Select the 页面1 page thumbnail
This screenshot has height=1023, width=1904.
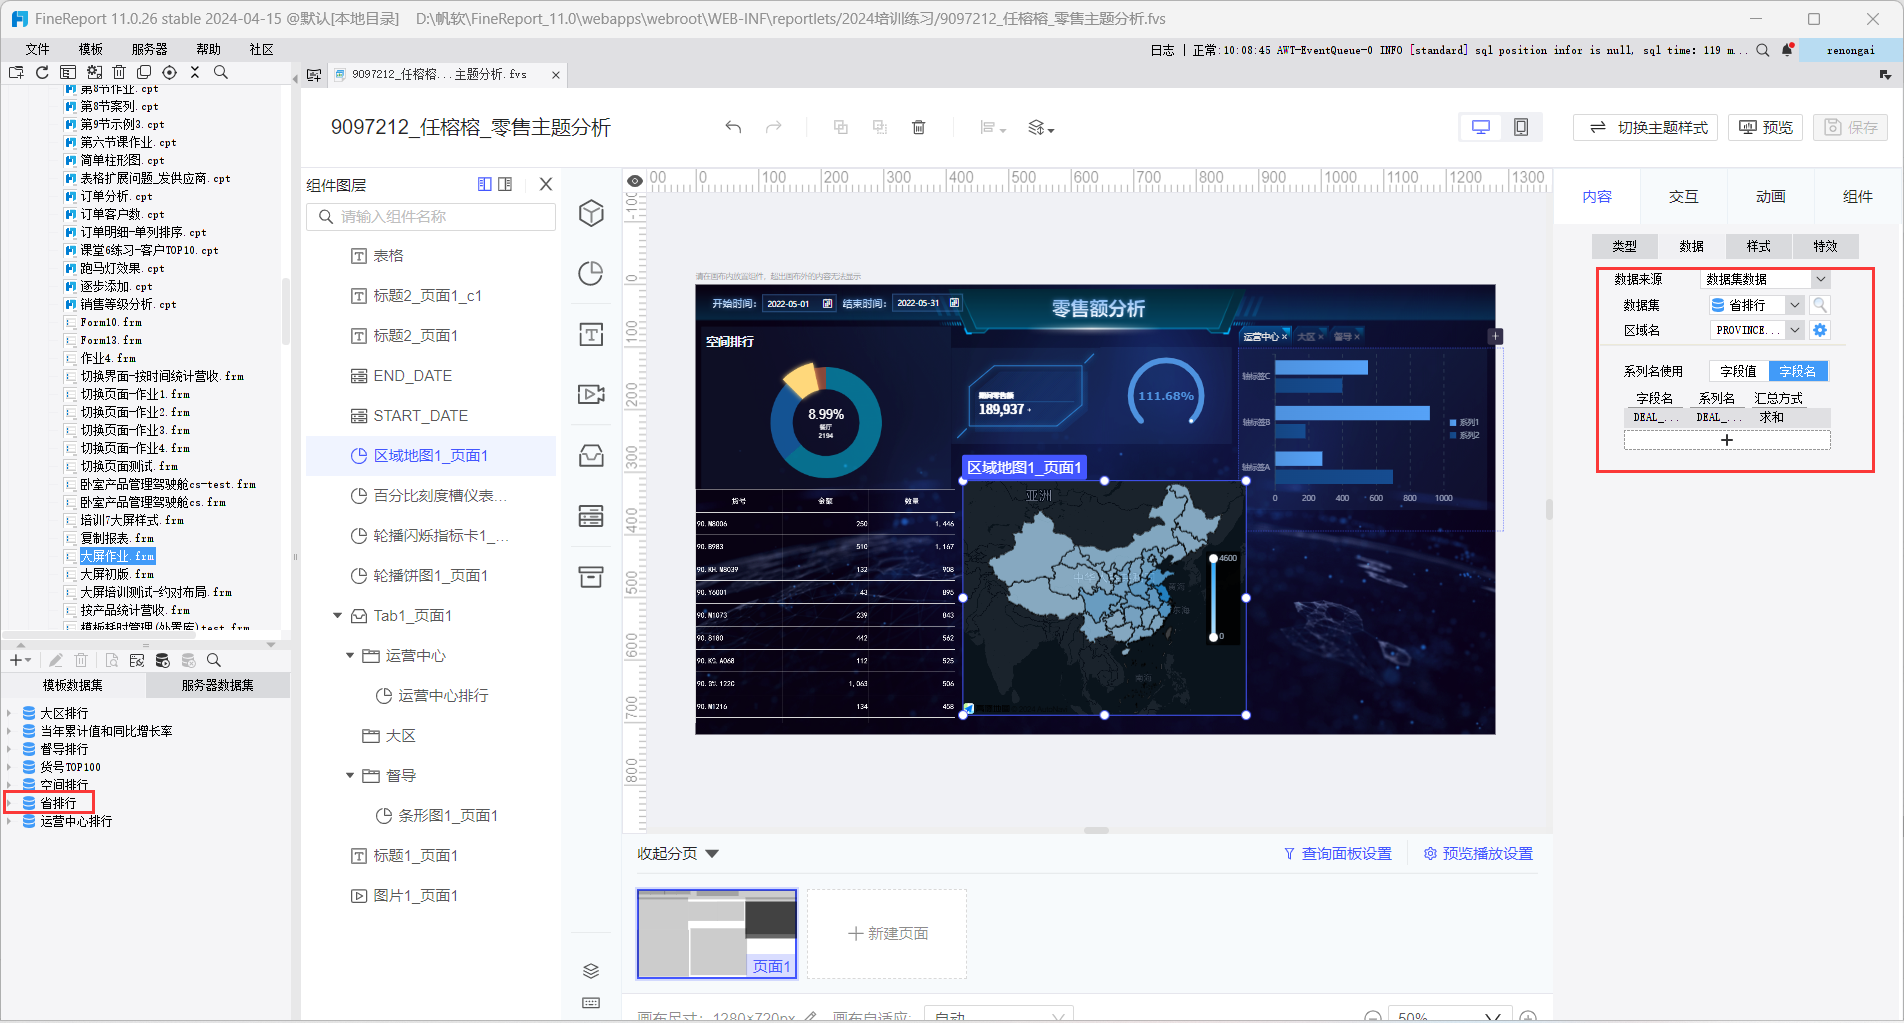click(x=717, y=933)
